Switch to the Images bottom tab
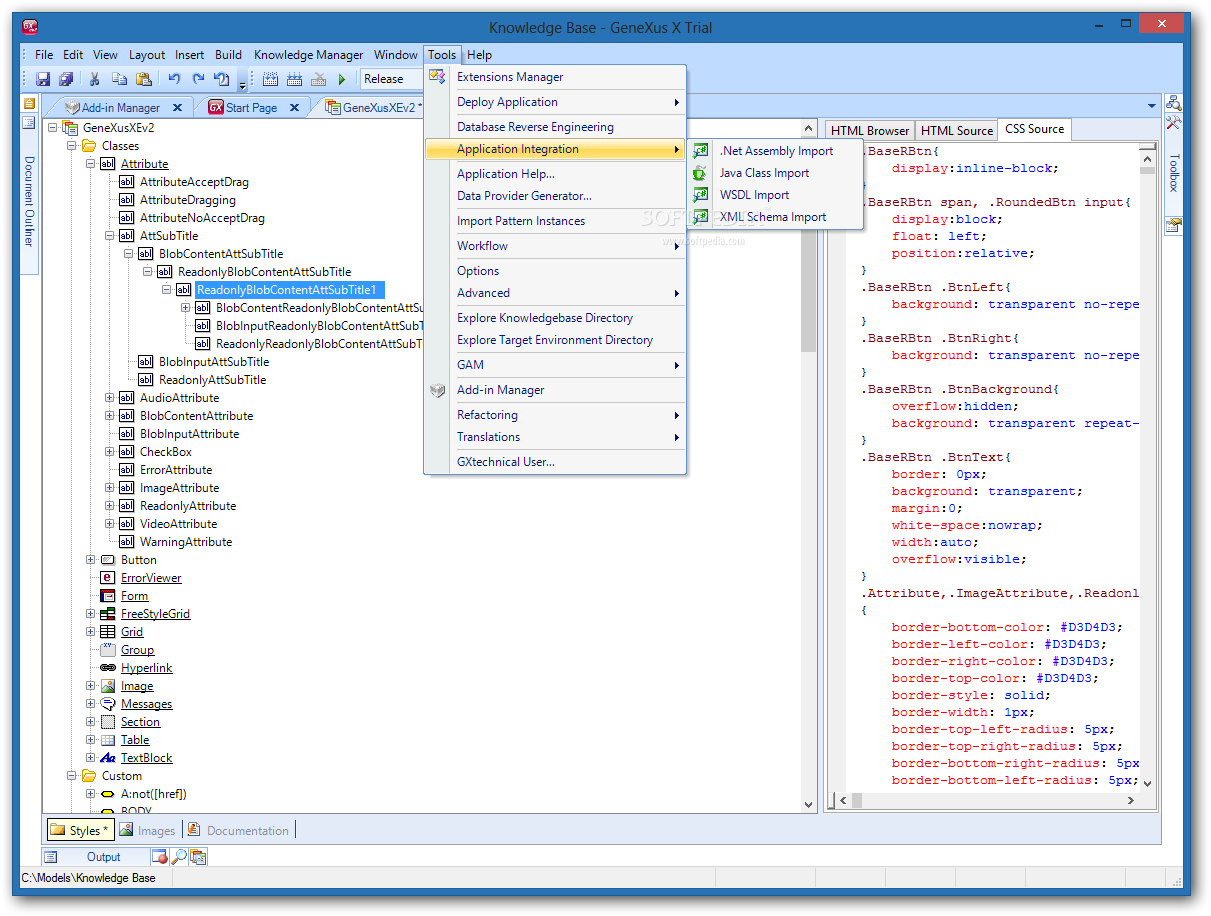 pyautogui.click(x=146, y=830)
